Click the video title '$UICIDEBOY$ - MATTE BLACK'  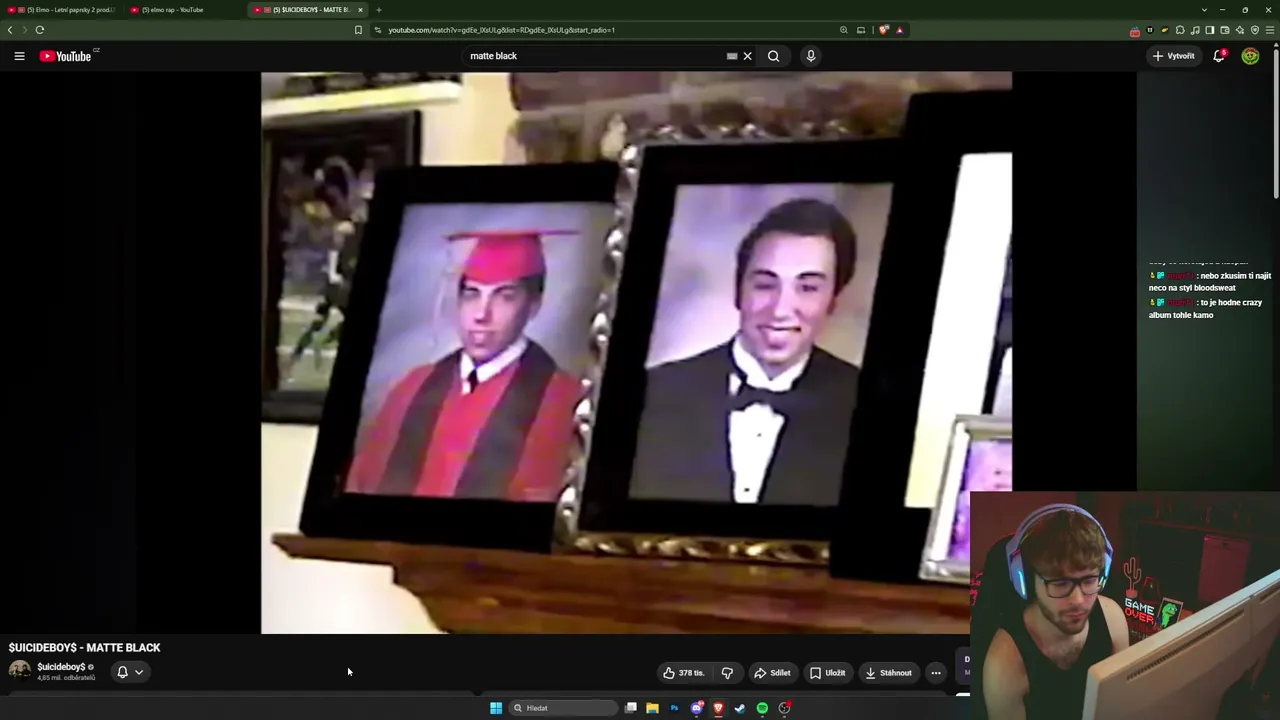[85, 648]
